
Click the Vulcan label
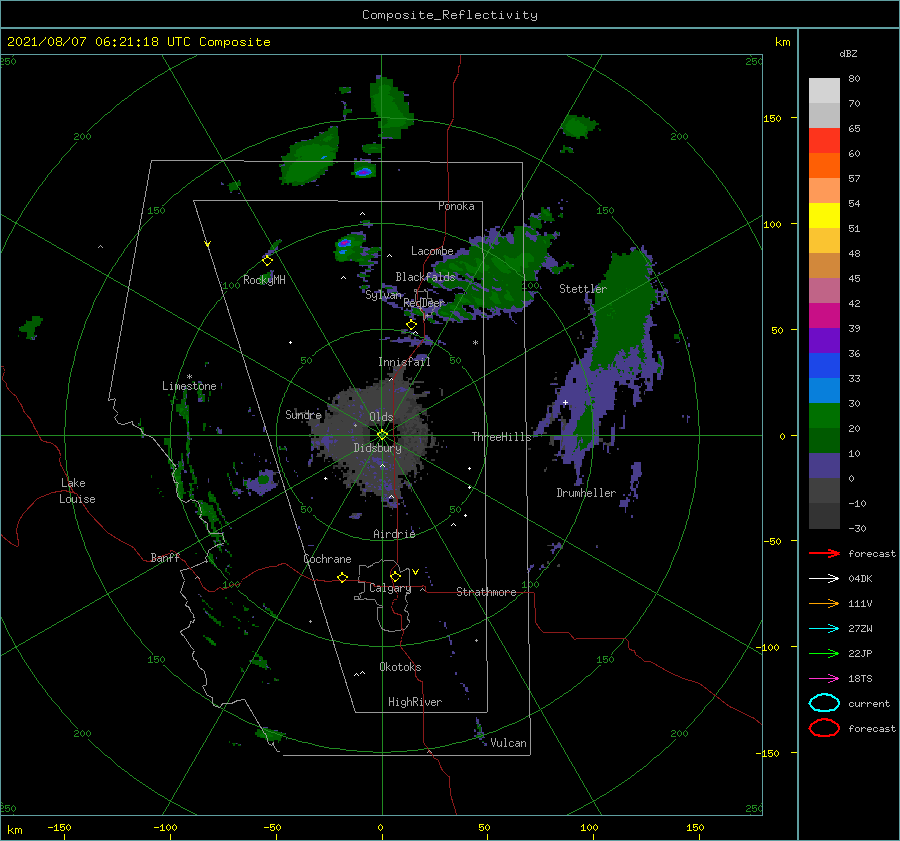pos(509,743)
